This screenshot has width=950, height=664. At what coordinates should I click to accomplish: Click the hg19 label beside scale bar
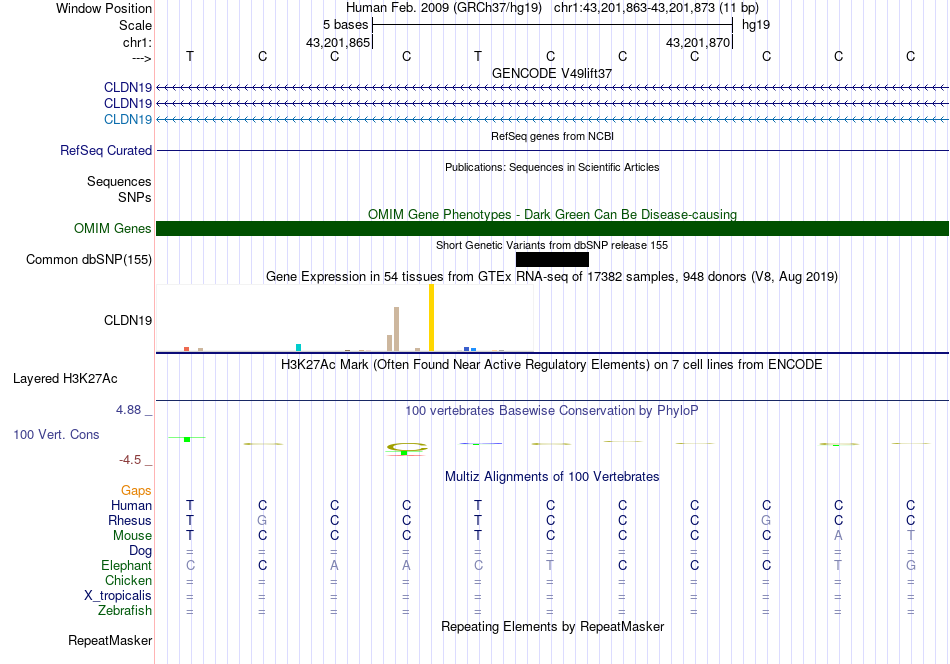[756, 25]
